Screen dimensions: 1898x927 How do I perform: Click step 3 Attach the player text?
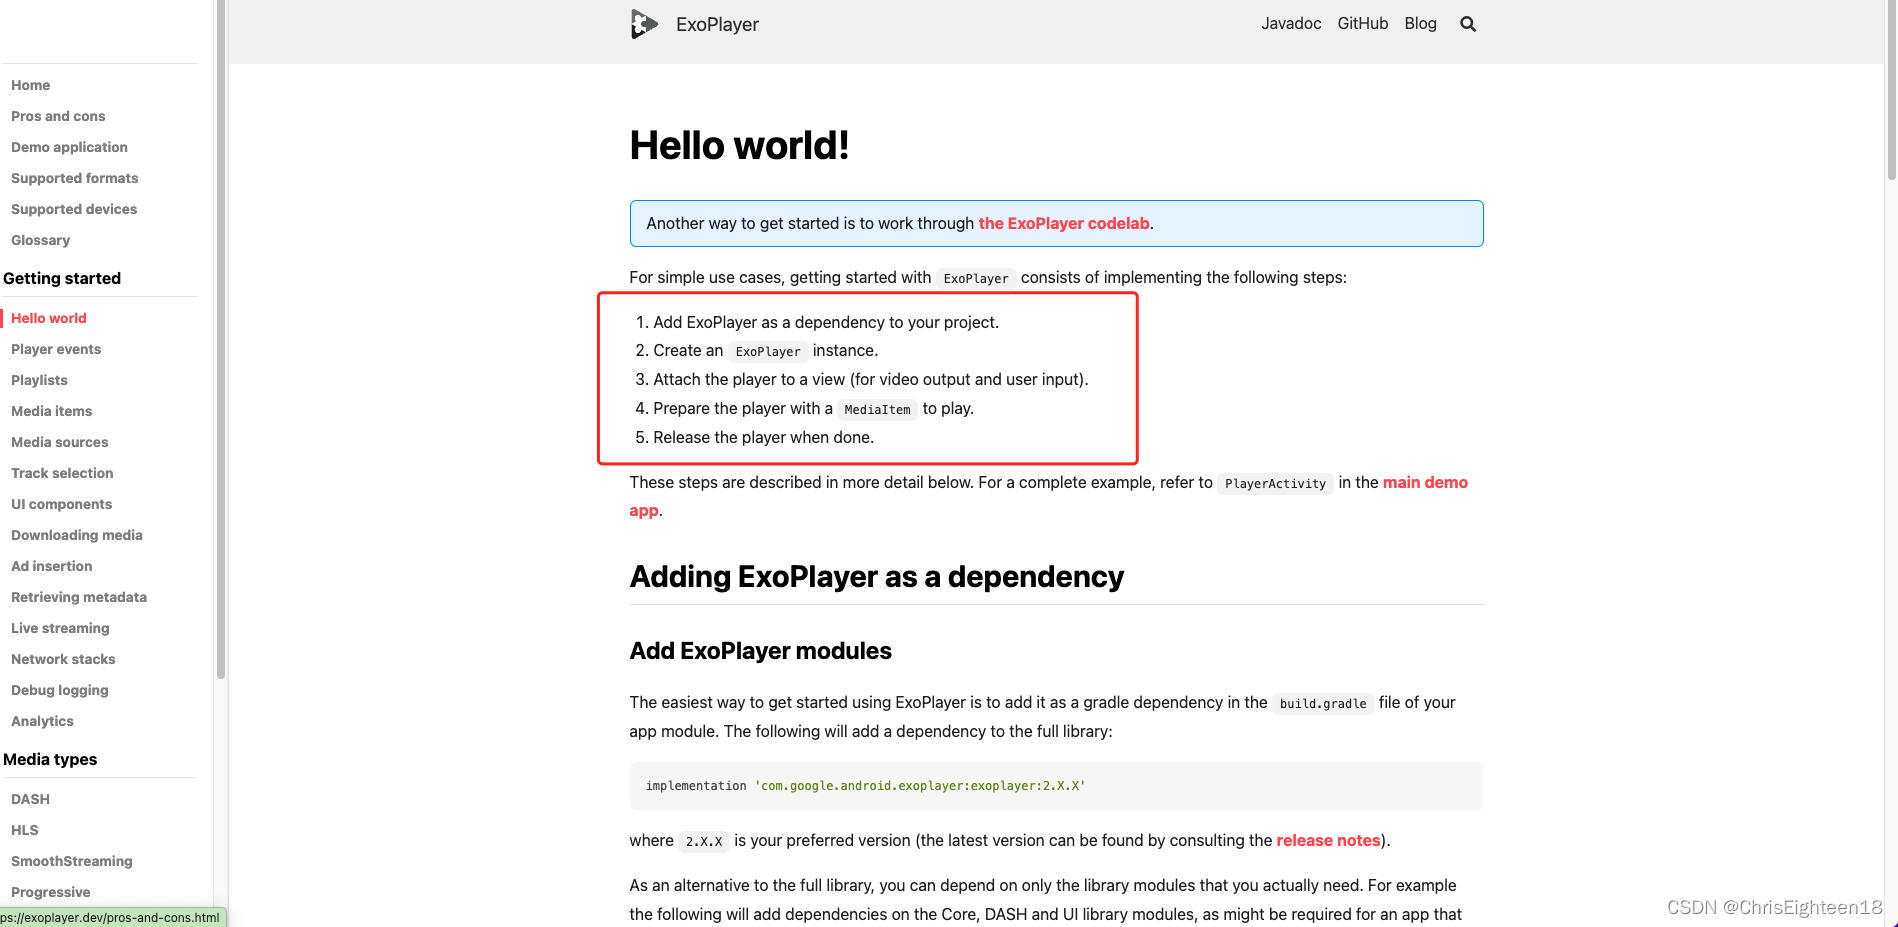click(871, 379)
